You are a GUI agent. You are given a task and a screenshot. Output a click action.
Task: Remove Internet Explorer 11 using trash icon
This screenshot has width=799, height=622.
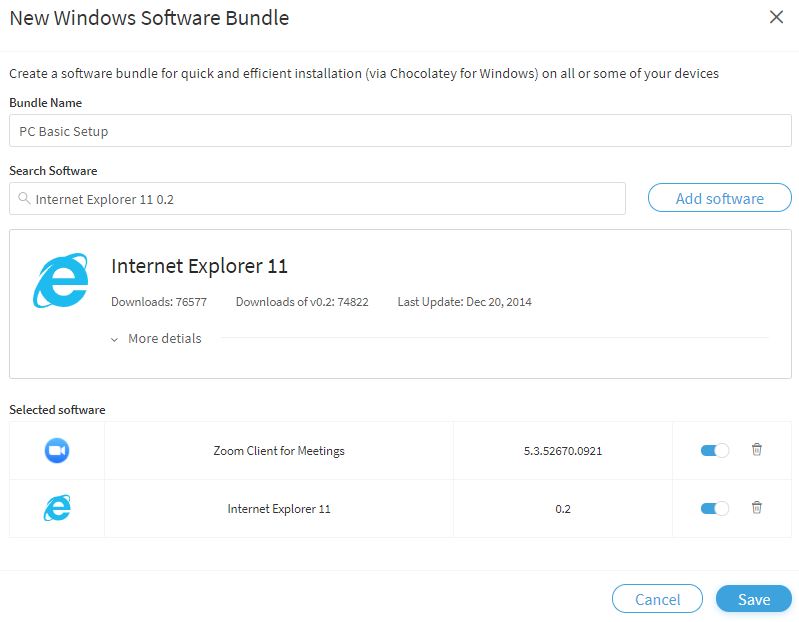(x=757, y=507)
